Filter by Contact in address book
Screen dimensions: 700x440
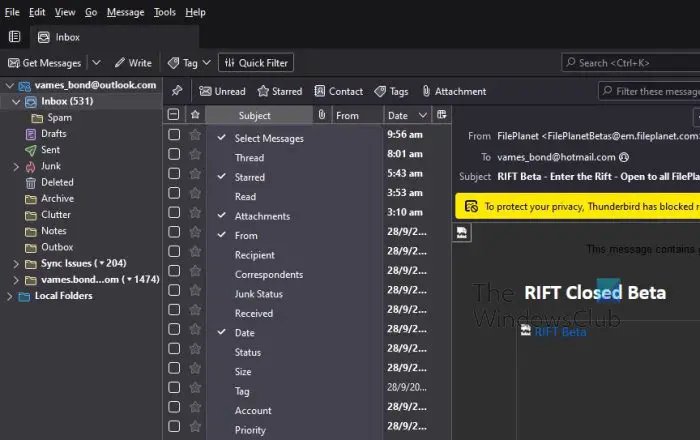(x=338, y=91)
